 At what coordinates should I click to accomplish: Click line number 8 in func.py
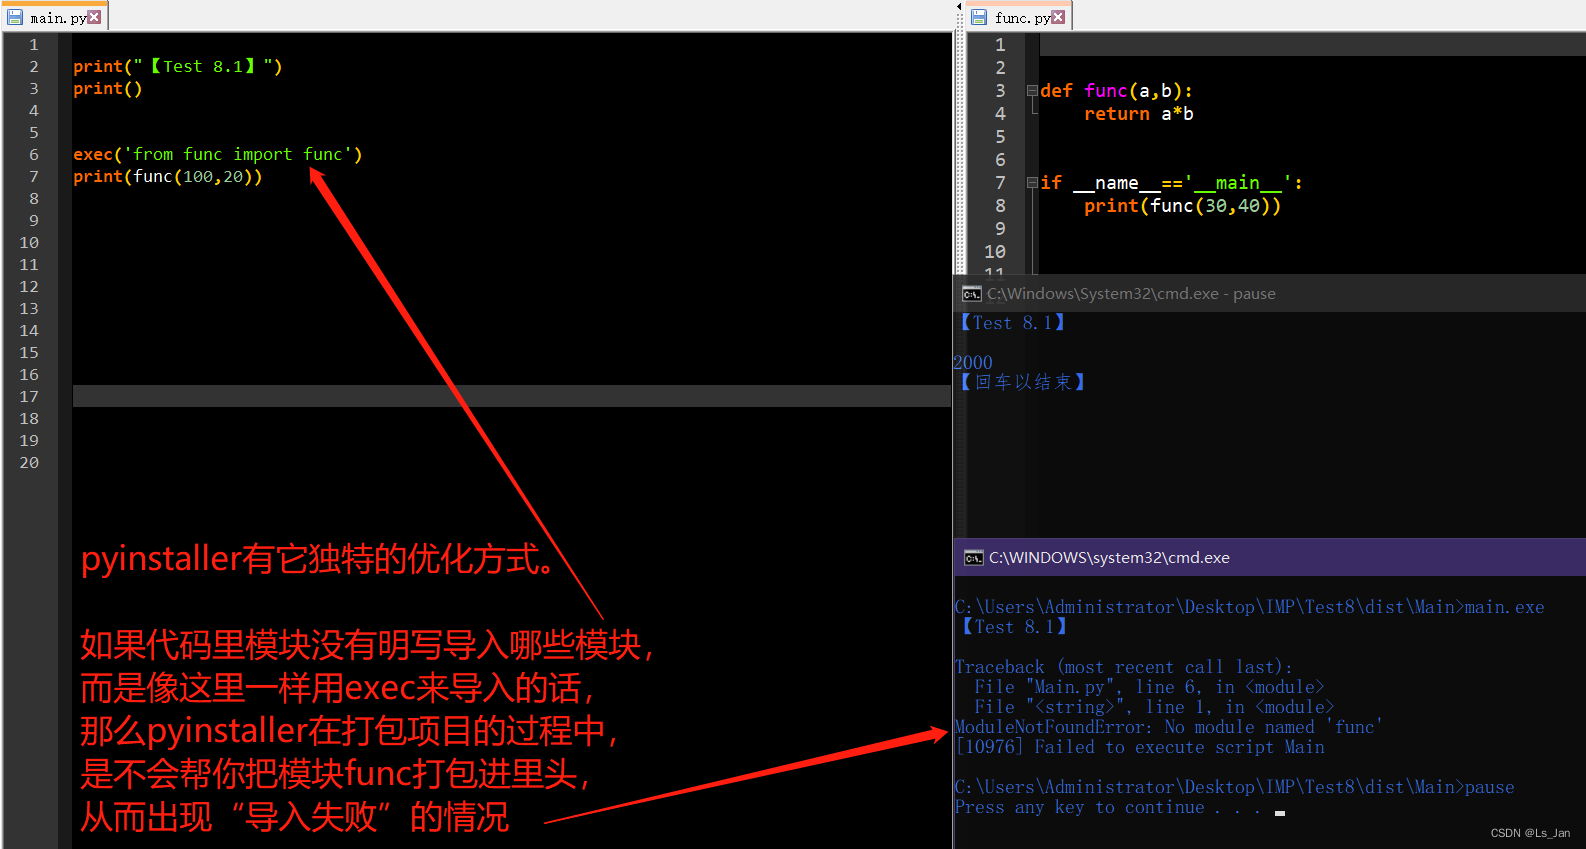point(1000,206)
